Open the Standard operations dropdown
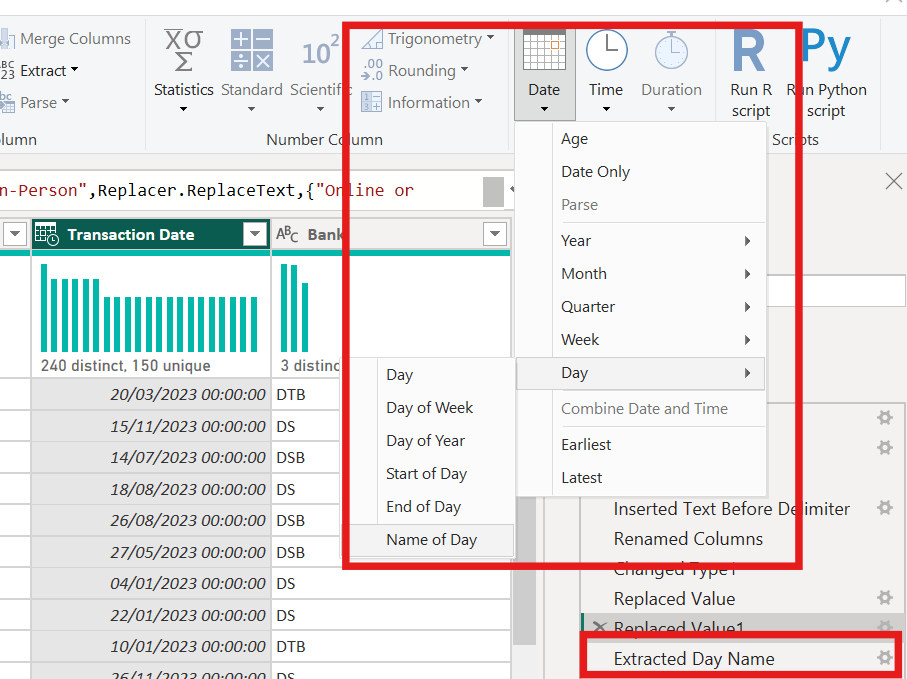 click(x=252, y=71)
